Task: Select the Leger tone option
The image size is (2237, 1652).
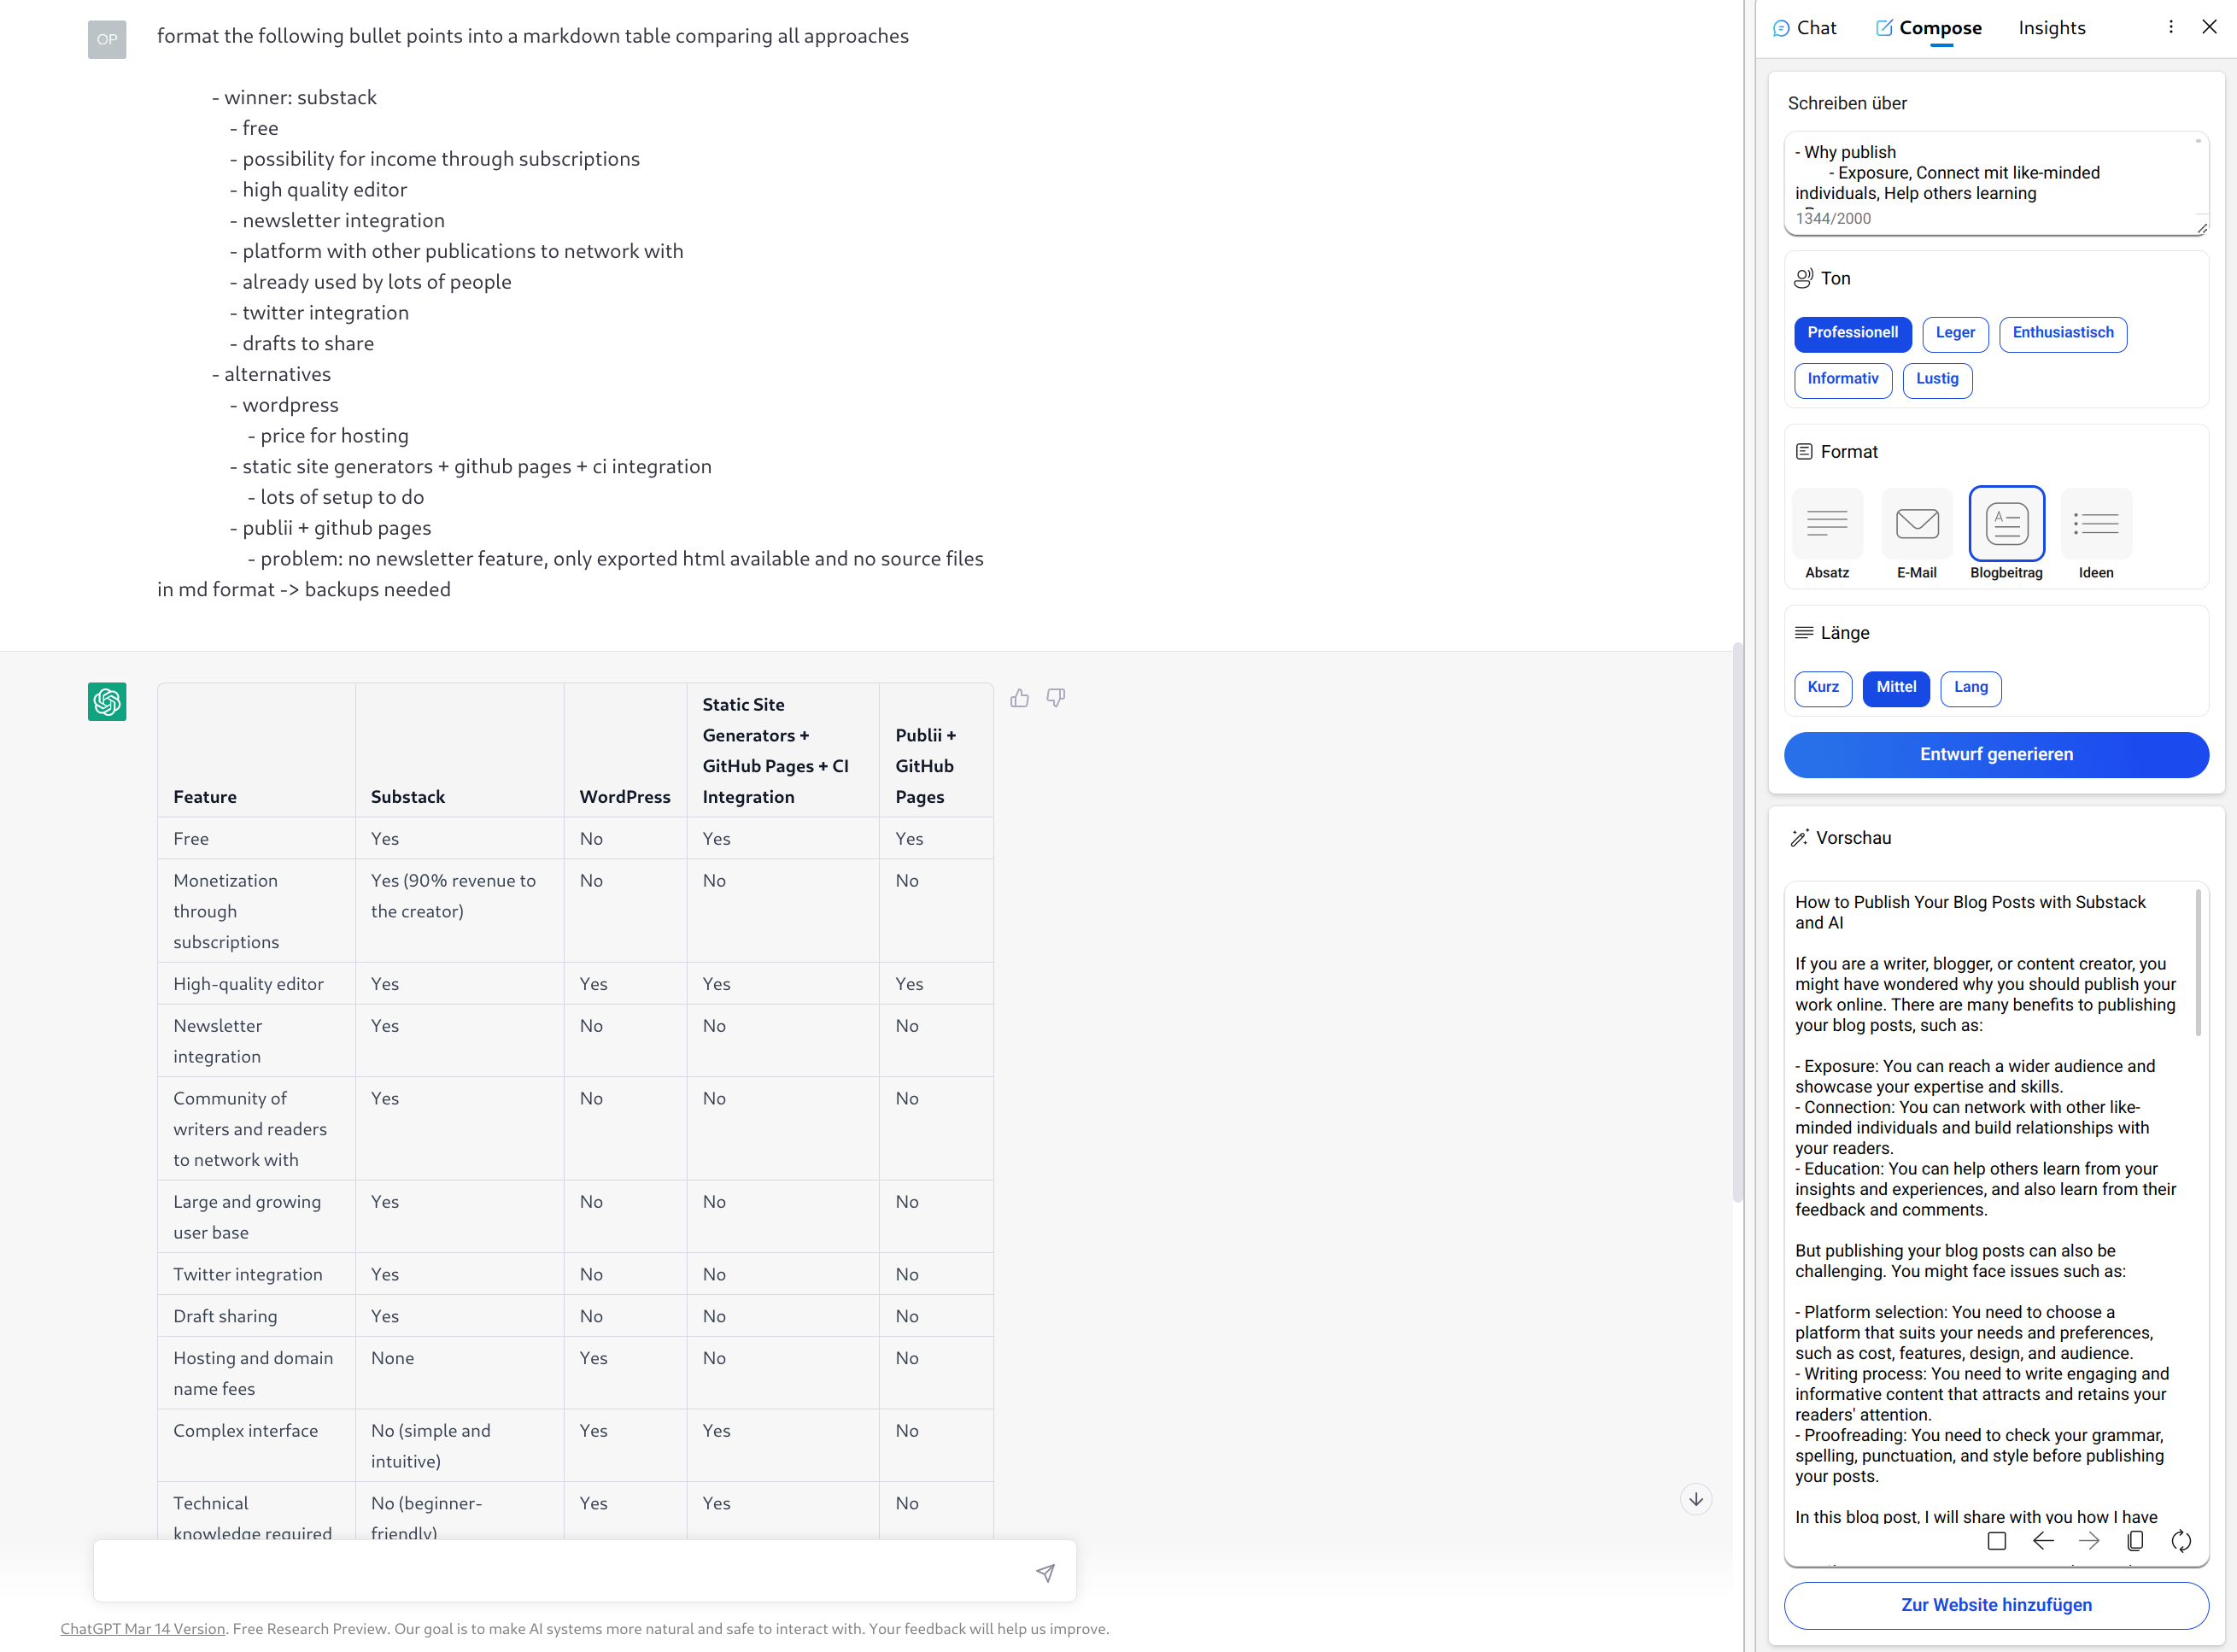Action: (1954, 333)
